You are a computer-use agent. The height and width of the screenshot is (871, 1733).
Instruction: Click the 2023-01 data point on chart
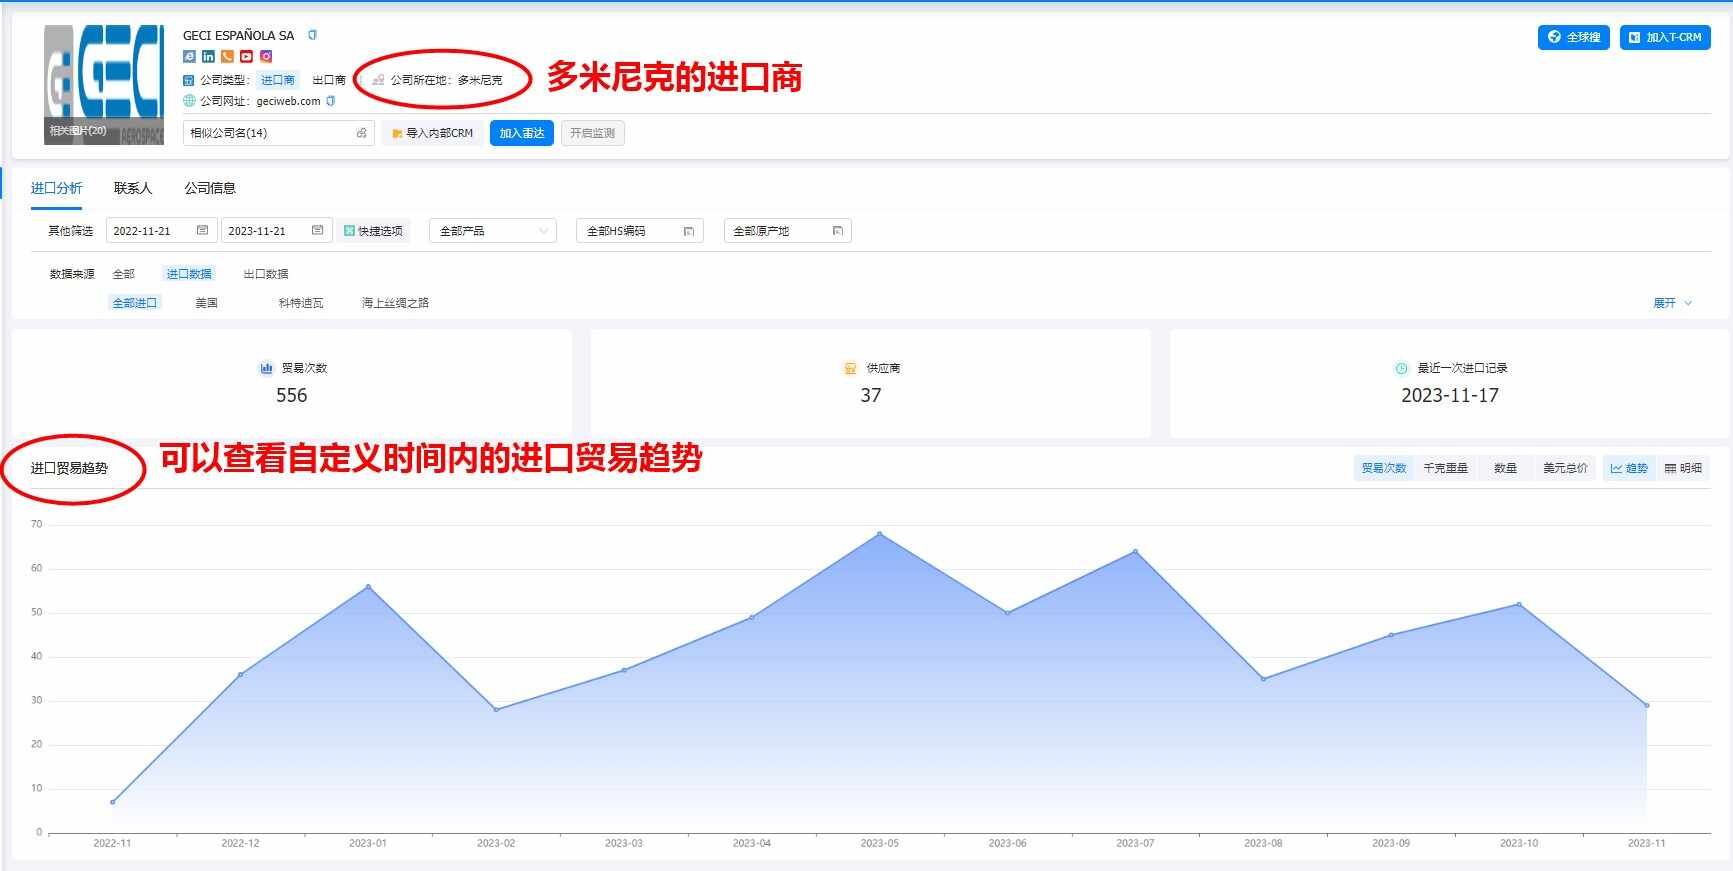(x=368, y=587)
